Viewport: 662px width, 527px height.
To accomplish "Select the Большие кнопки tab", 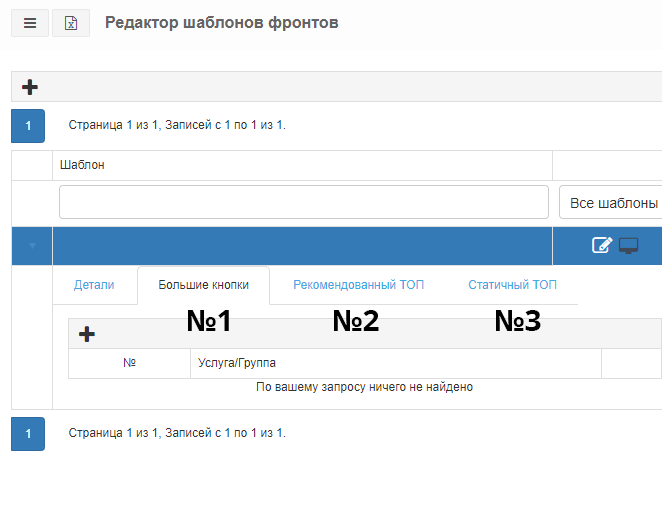I will (203, 285).
